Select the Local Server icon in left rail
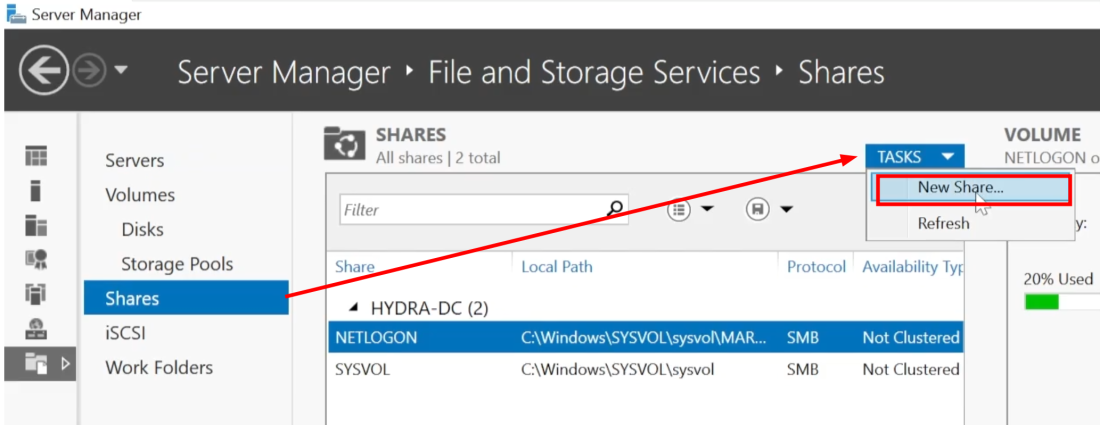The height and width of the screenshot is (425, 1100). click(37, 191)
